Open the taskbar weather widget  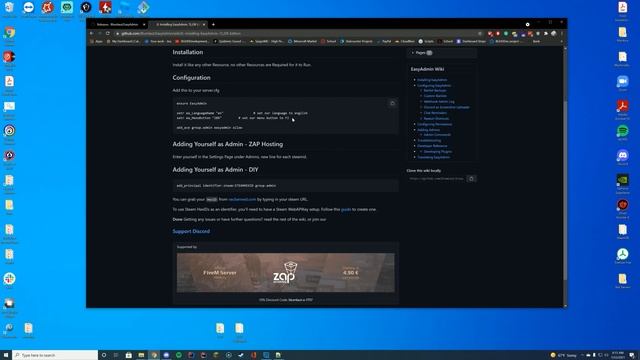click(563, 355)
